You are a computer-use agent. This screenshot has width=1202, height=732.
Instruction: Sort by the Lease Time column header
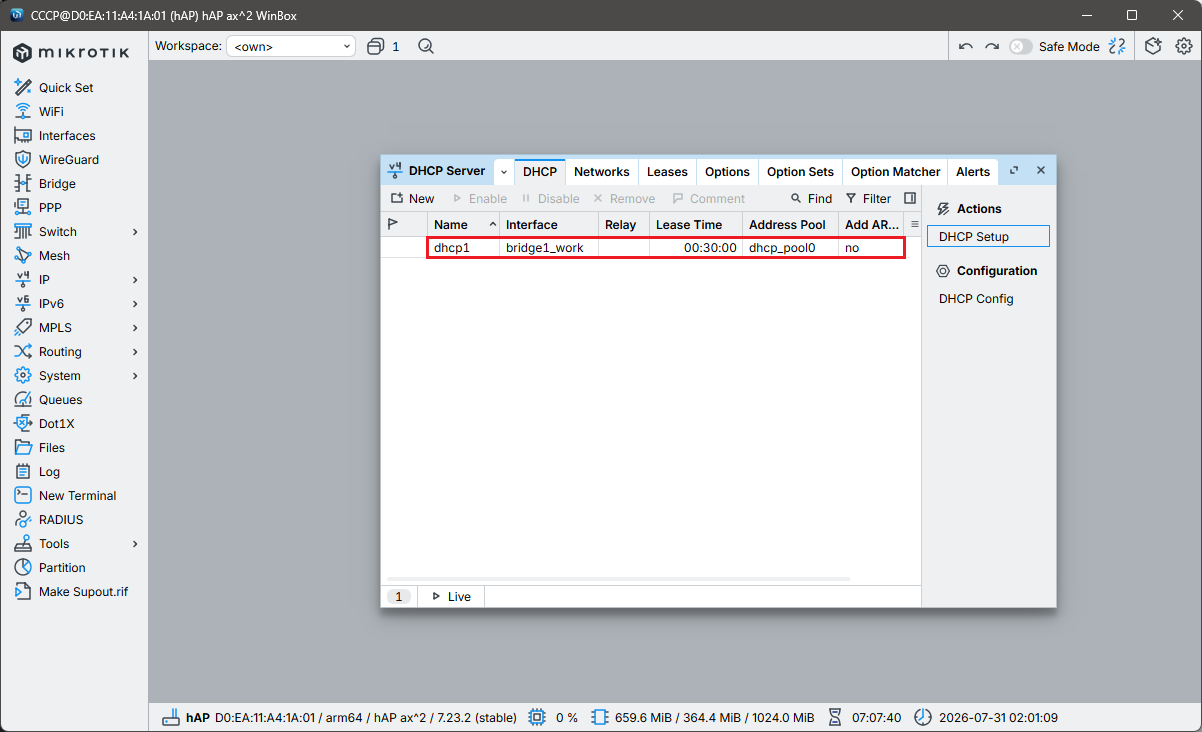pos(696,224)
